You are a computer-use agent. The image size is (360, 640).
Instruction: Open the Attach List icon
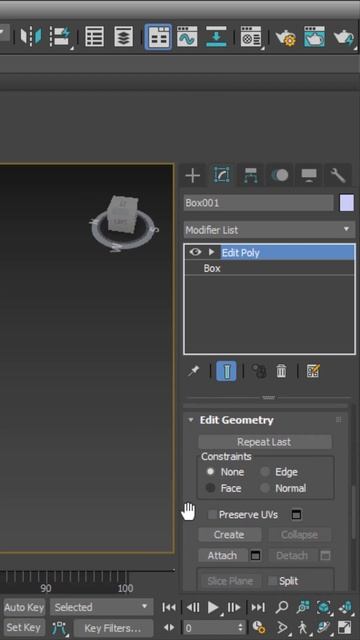[255, 556]
